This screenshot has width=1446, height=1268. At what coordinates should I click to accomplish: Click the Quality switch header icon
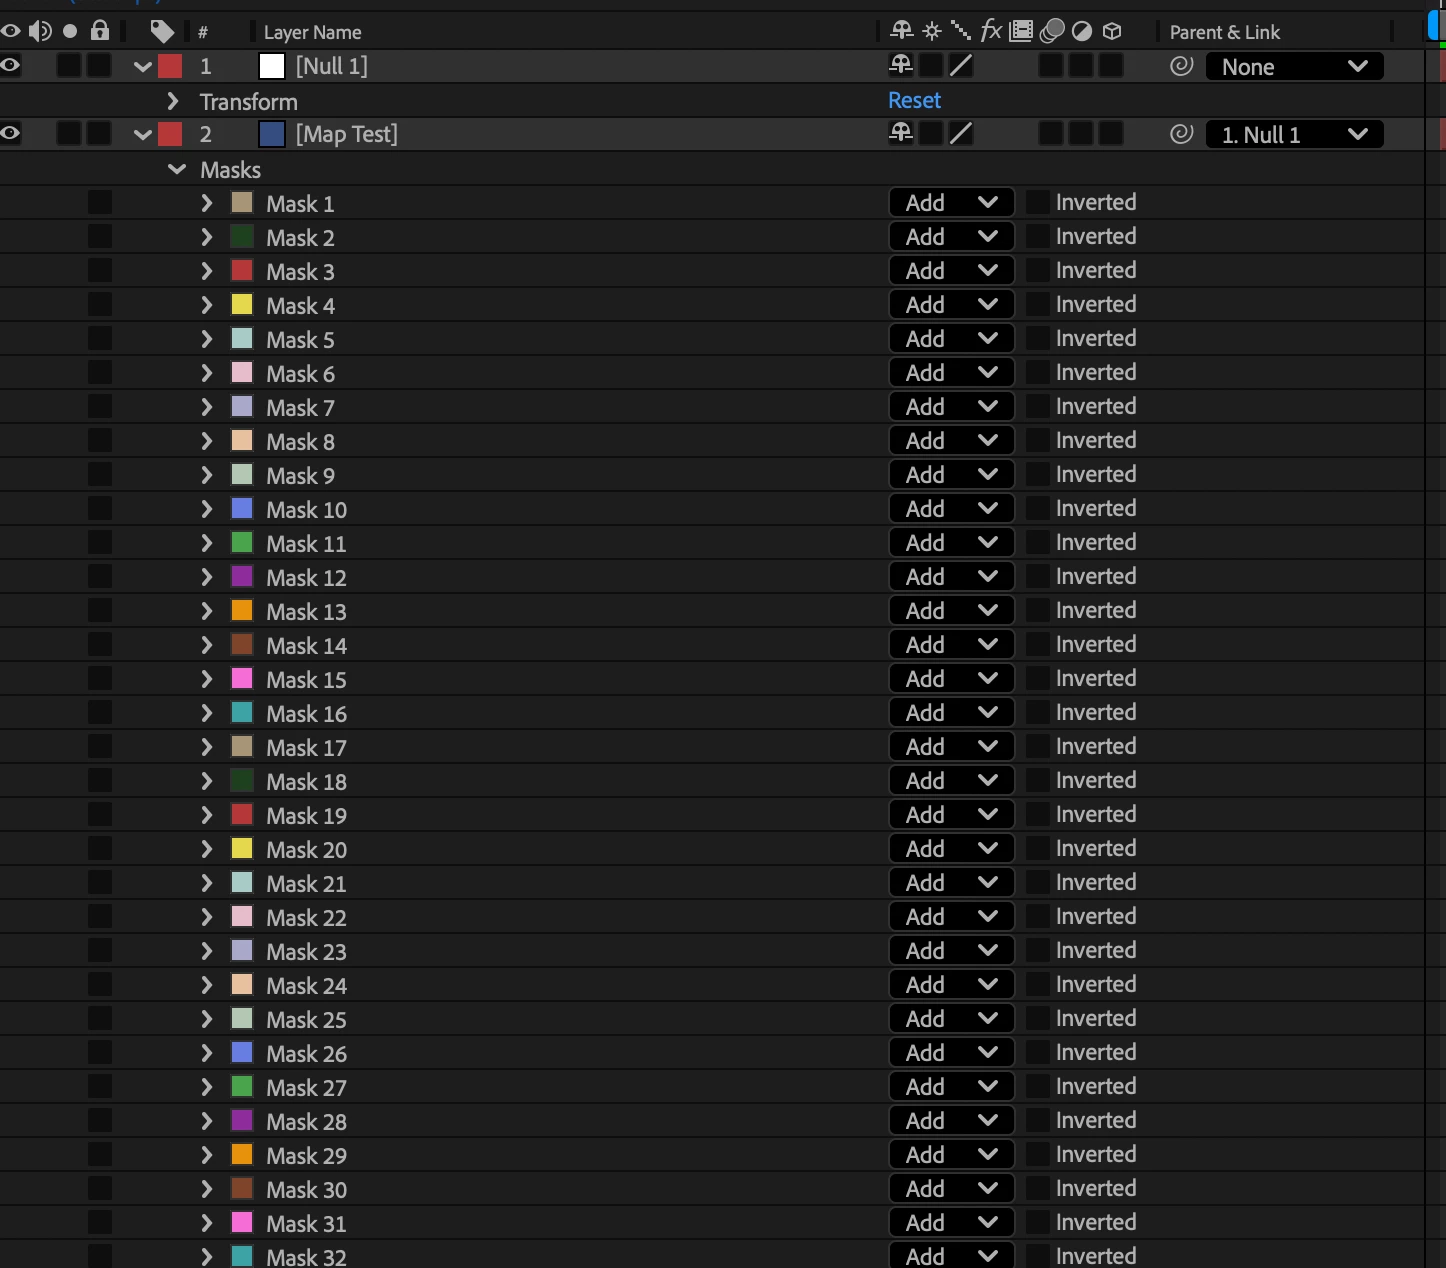point(961,32)
